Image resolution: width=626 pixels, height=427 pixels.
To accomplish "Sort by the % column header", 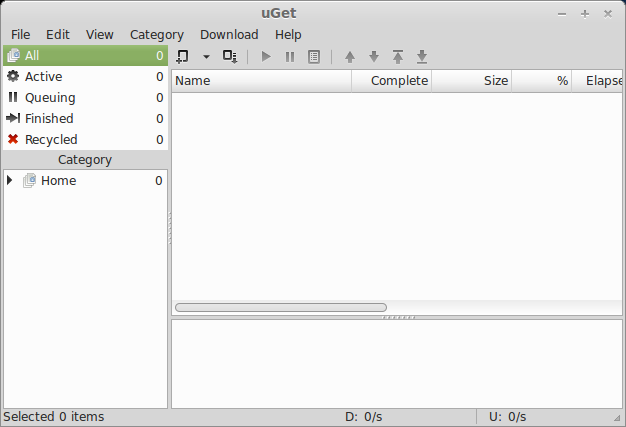I will pyautogui.click(x=542, y=81).
